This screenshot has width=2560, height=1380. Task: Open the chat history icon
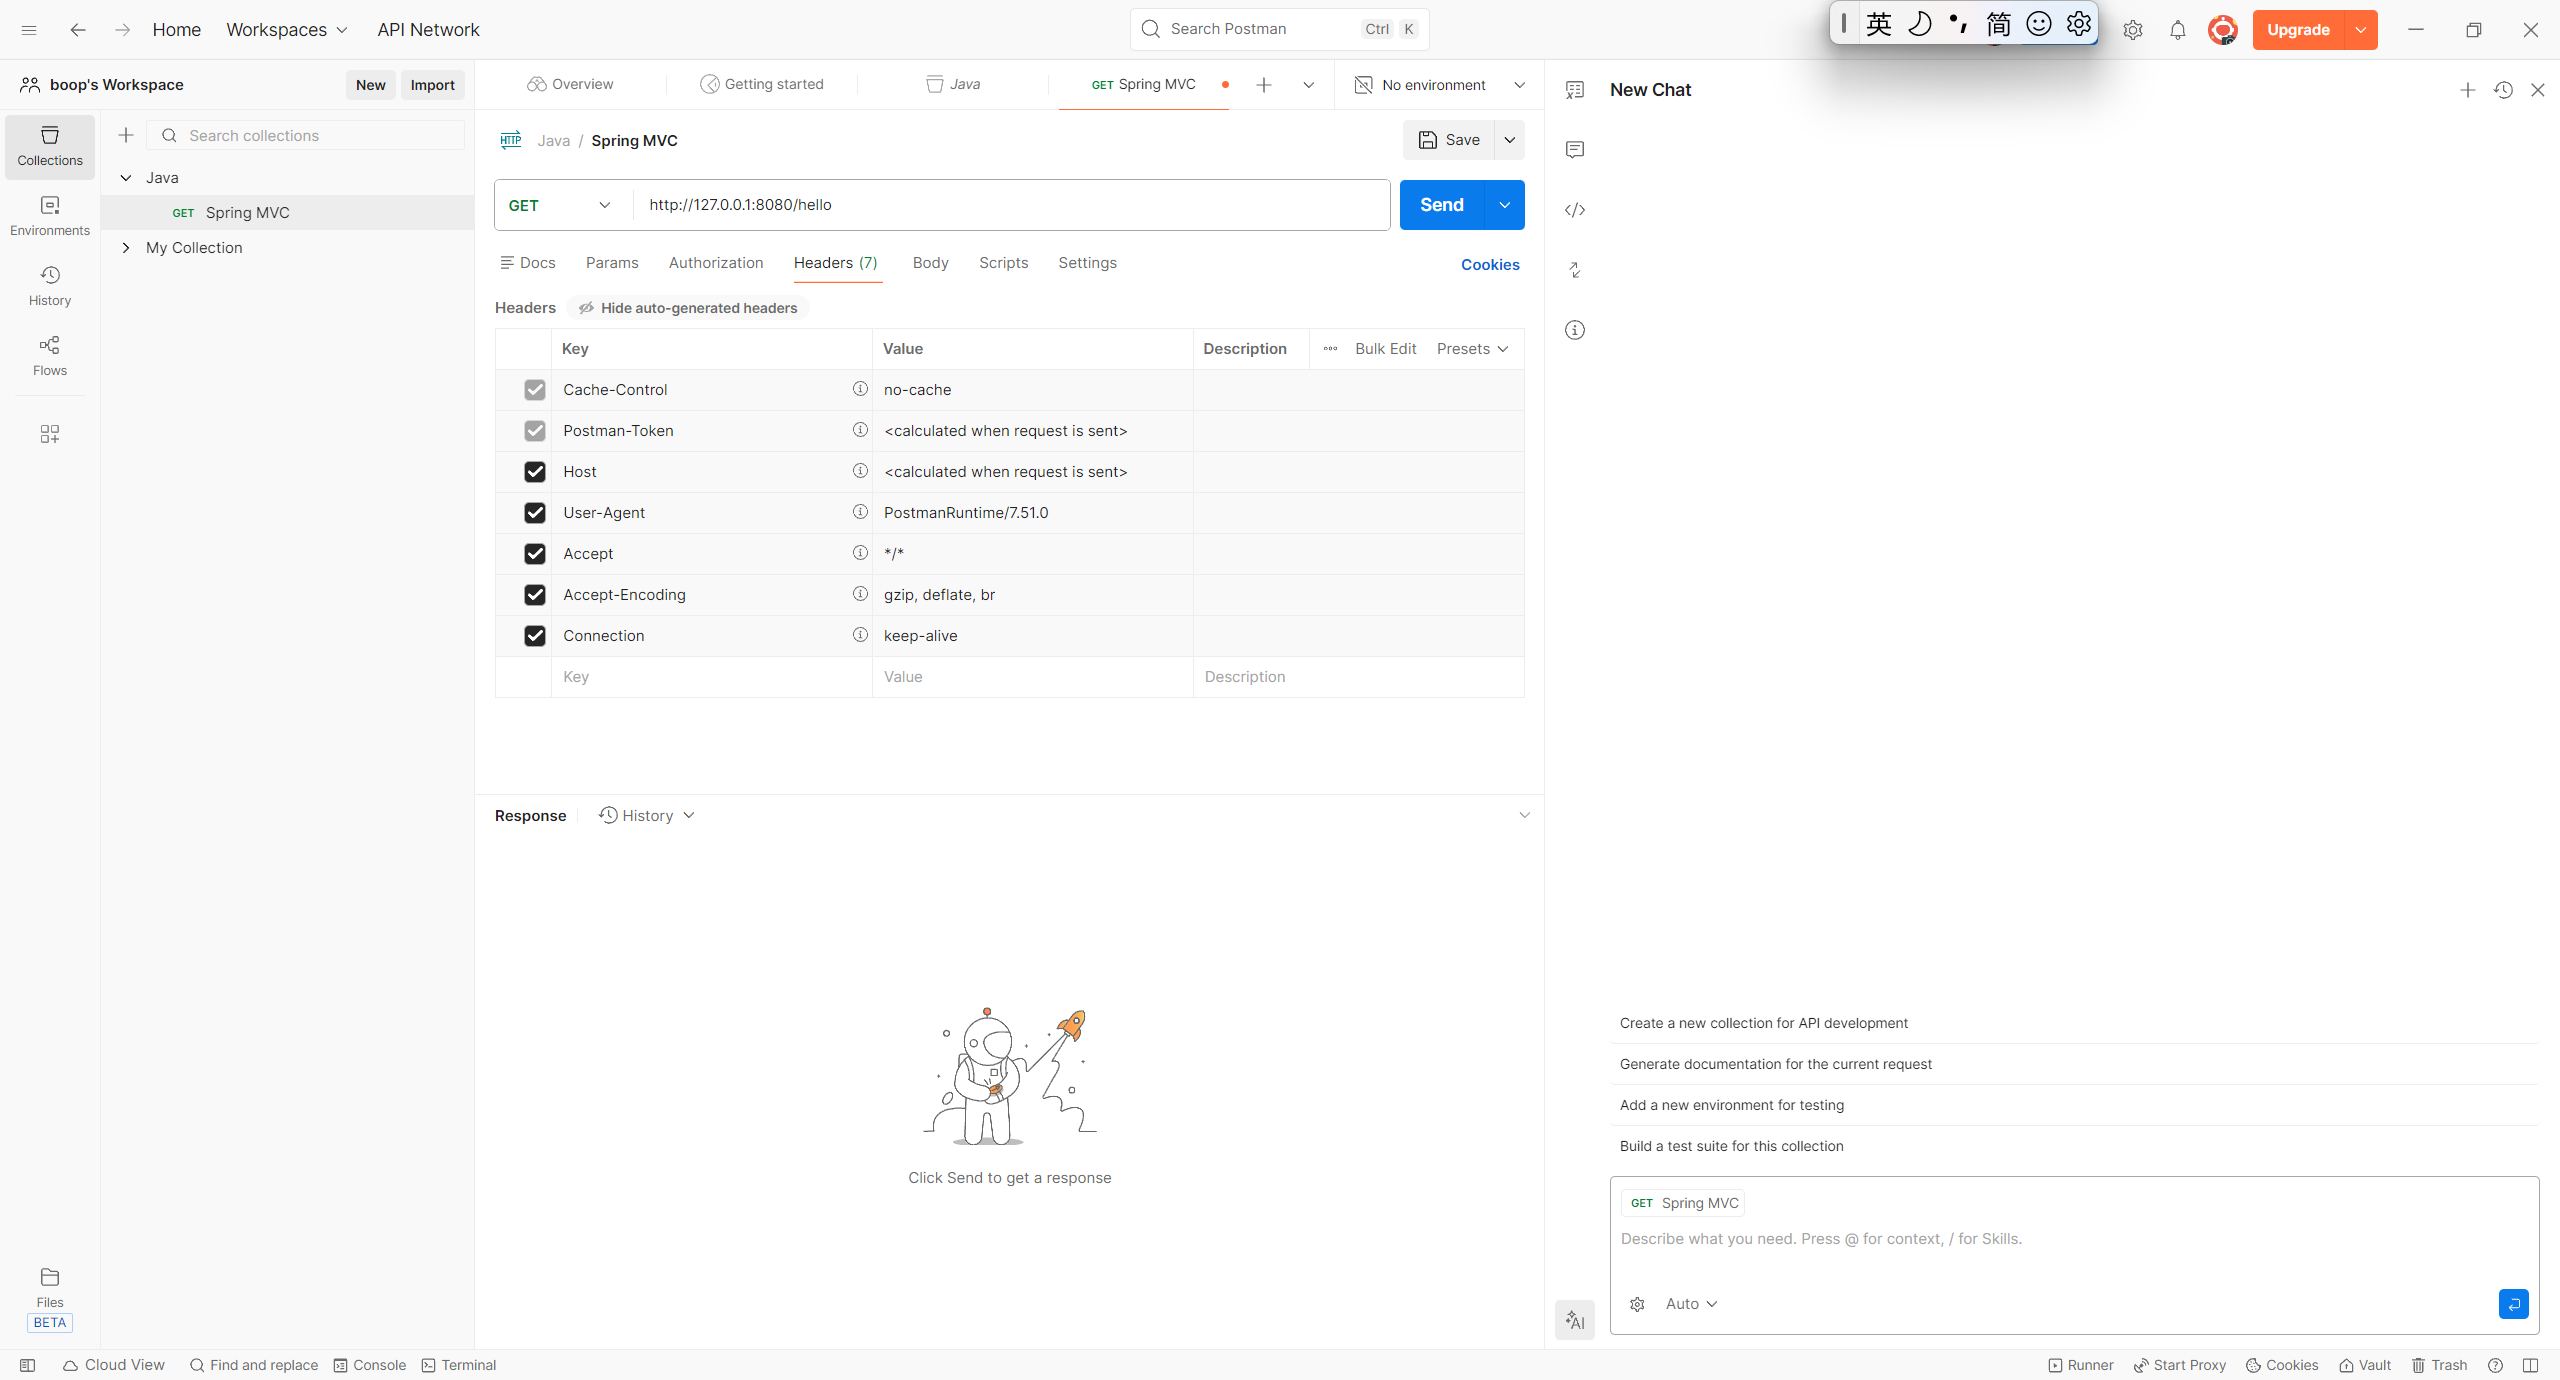[2503, 90]
